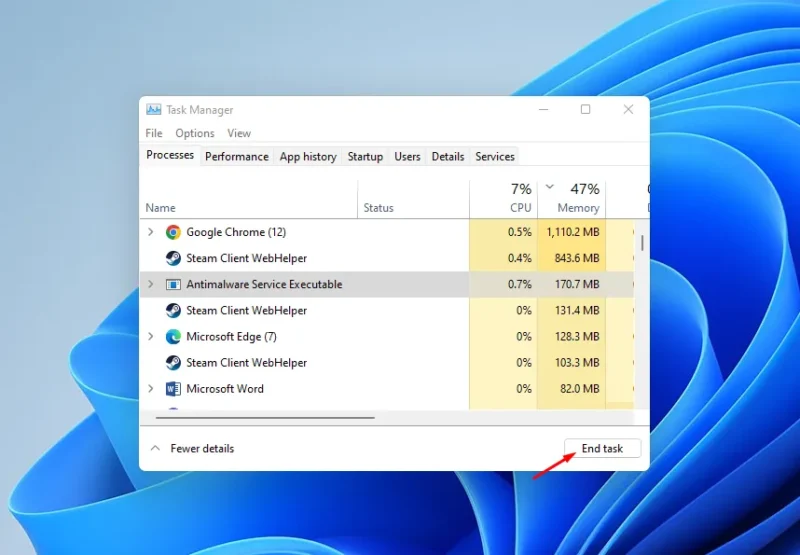This screenshot has width=800, height=555.
Task: Click the End task button
Action: pos(602,448)
